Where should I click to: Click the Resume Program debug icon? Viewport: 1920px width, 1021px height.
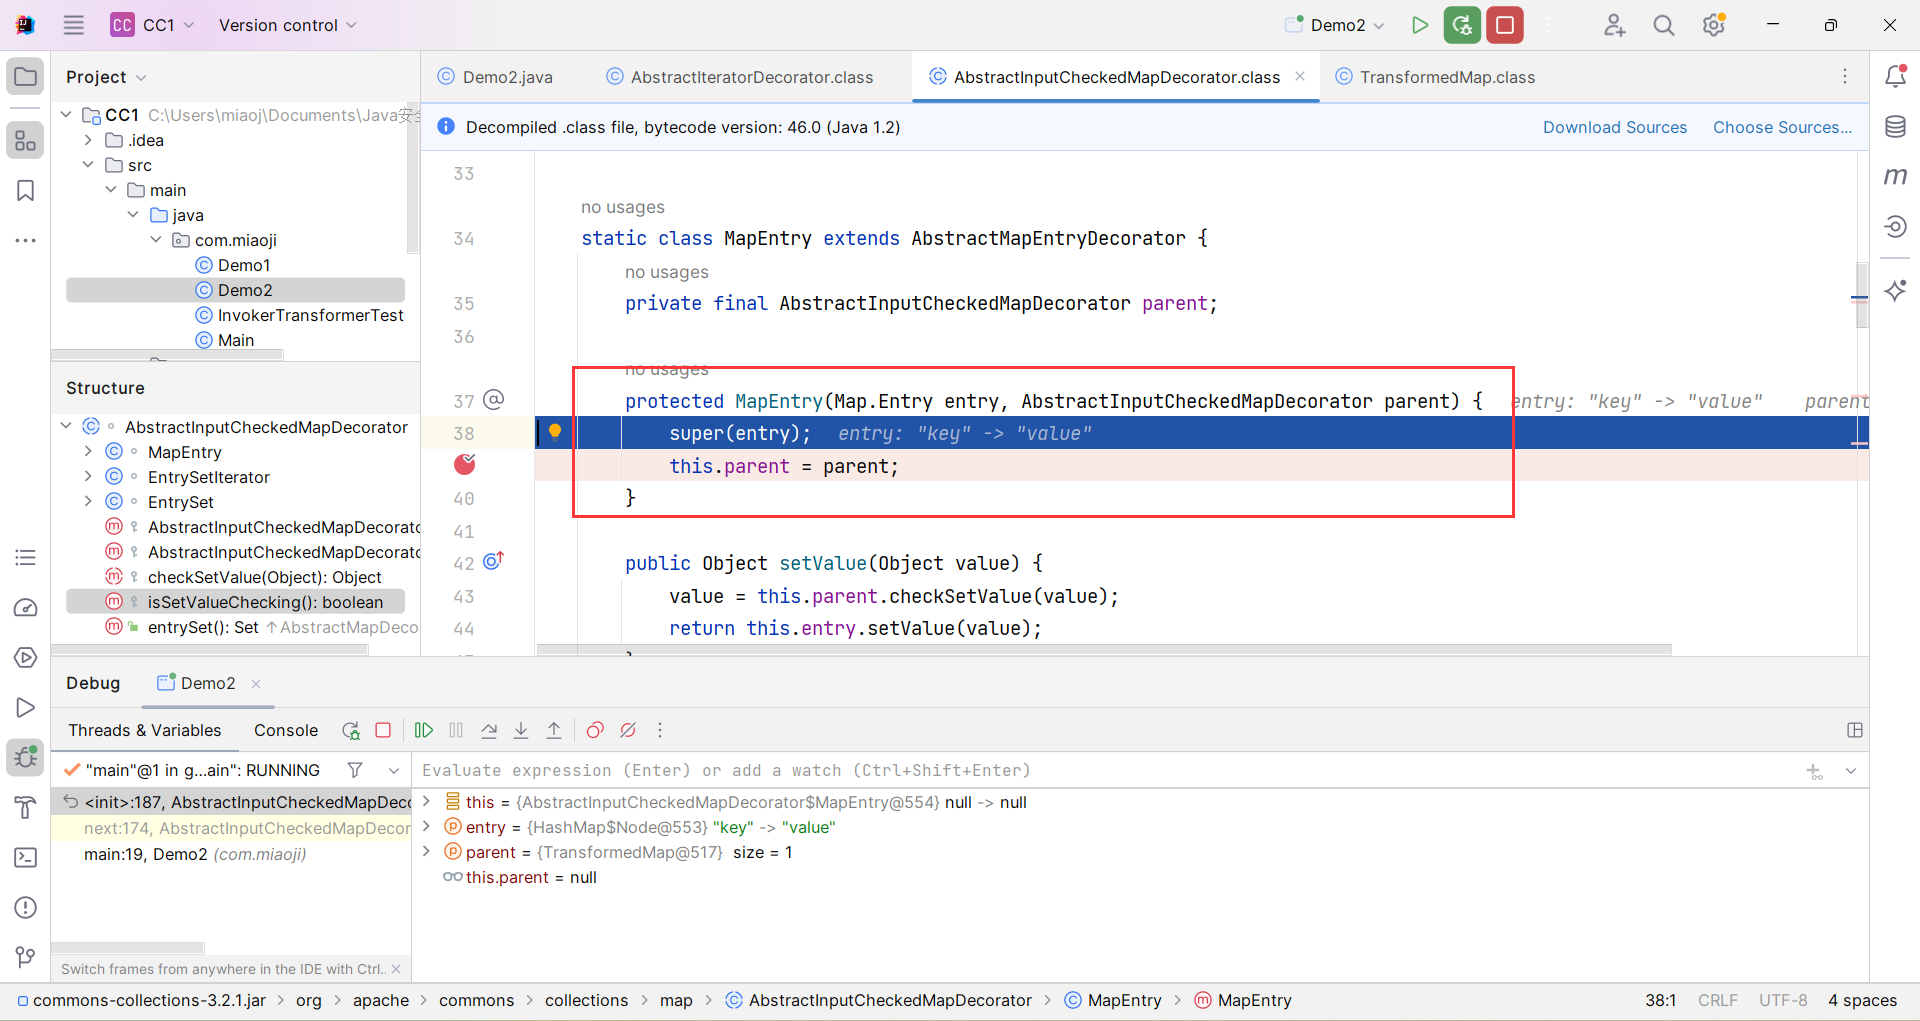coord(424,731)
